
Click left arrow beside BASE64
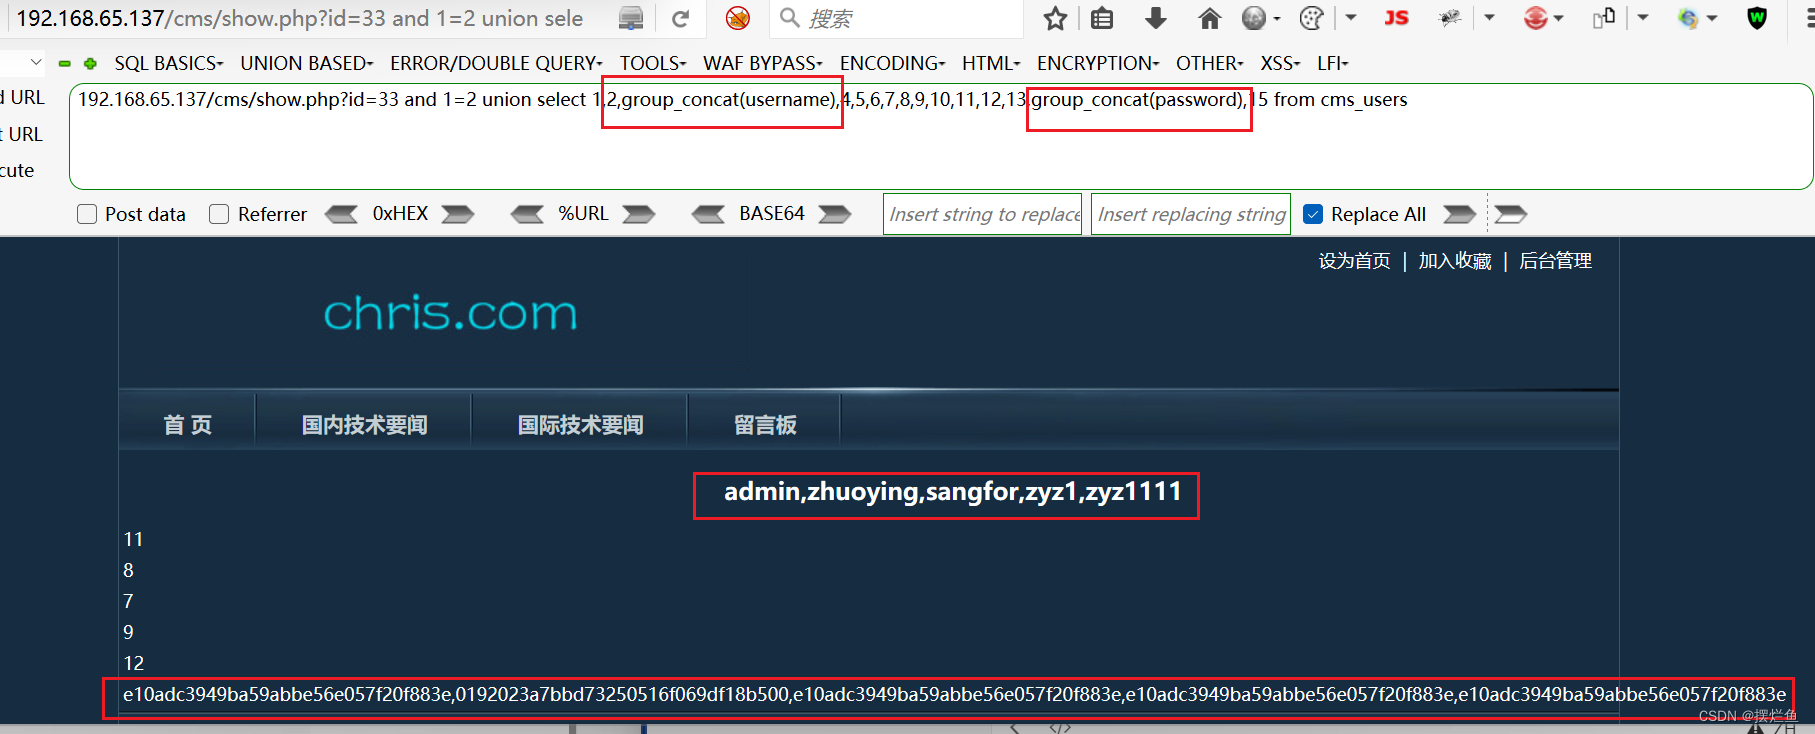708,214
